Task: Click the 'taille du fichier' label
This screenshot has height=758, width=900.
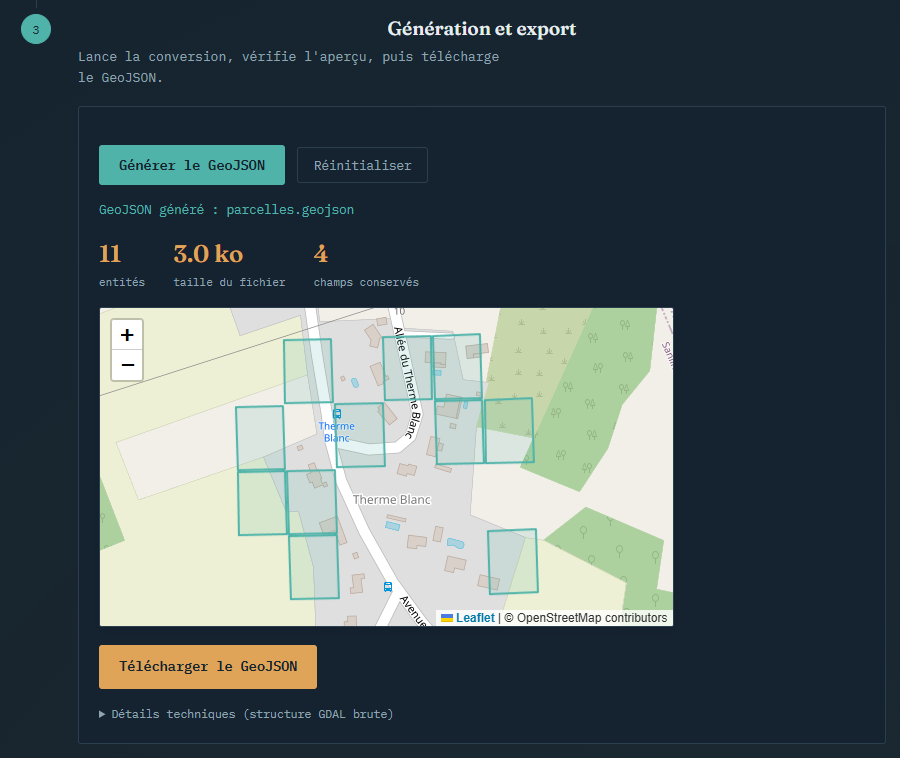Action: click(230, 282)
